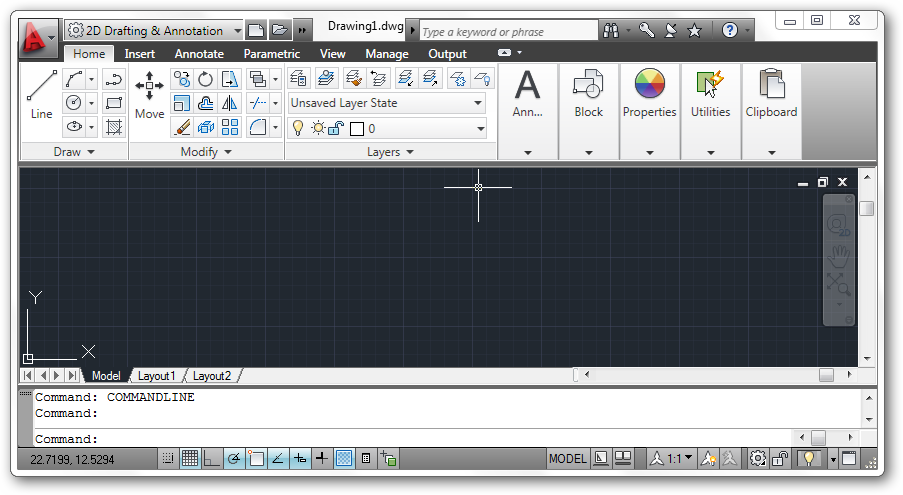Switch to the Parametric ribbon tab
This screenshot has height=495, width=903.
[x=272, y=54]
